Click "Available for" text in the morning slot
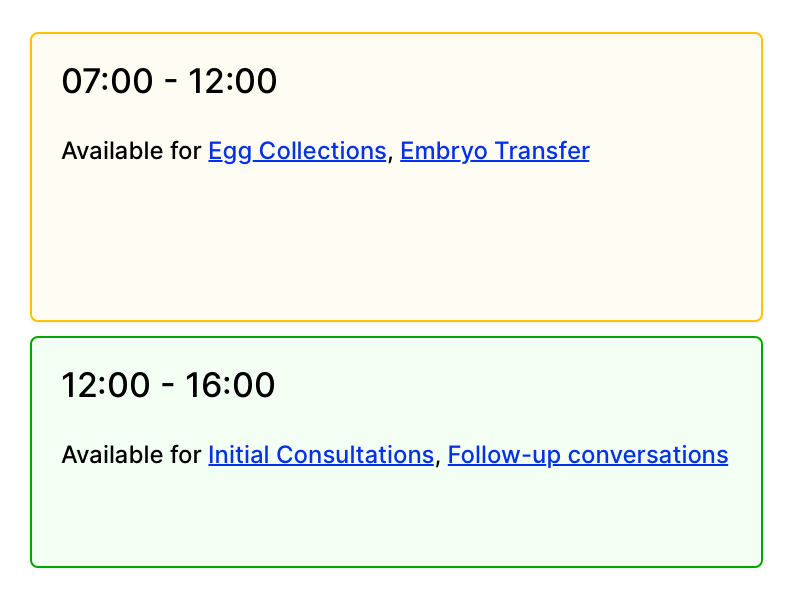Viewport: 800px width, 600px height. tap(131, 151)
